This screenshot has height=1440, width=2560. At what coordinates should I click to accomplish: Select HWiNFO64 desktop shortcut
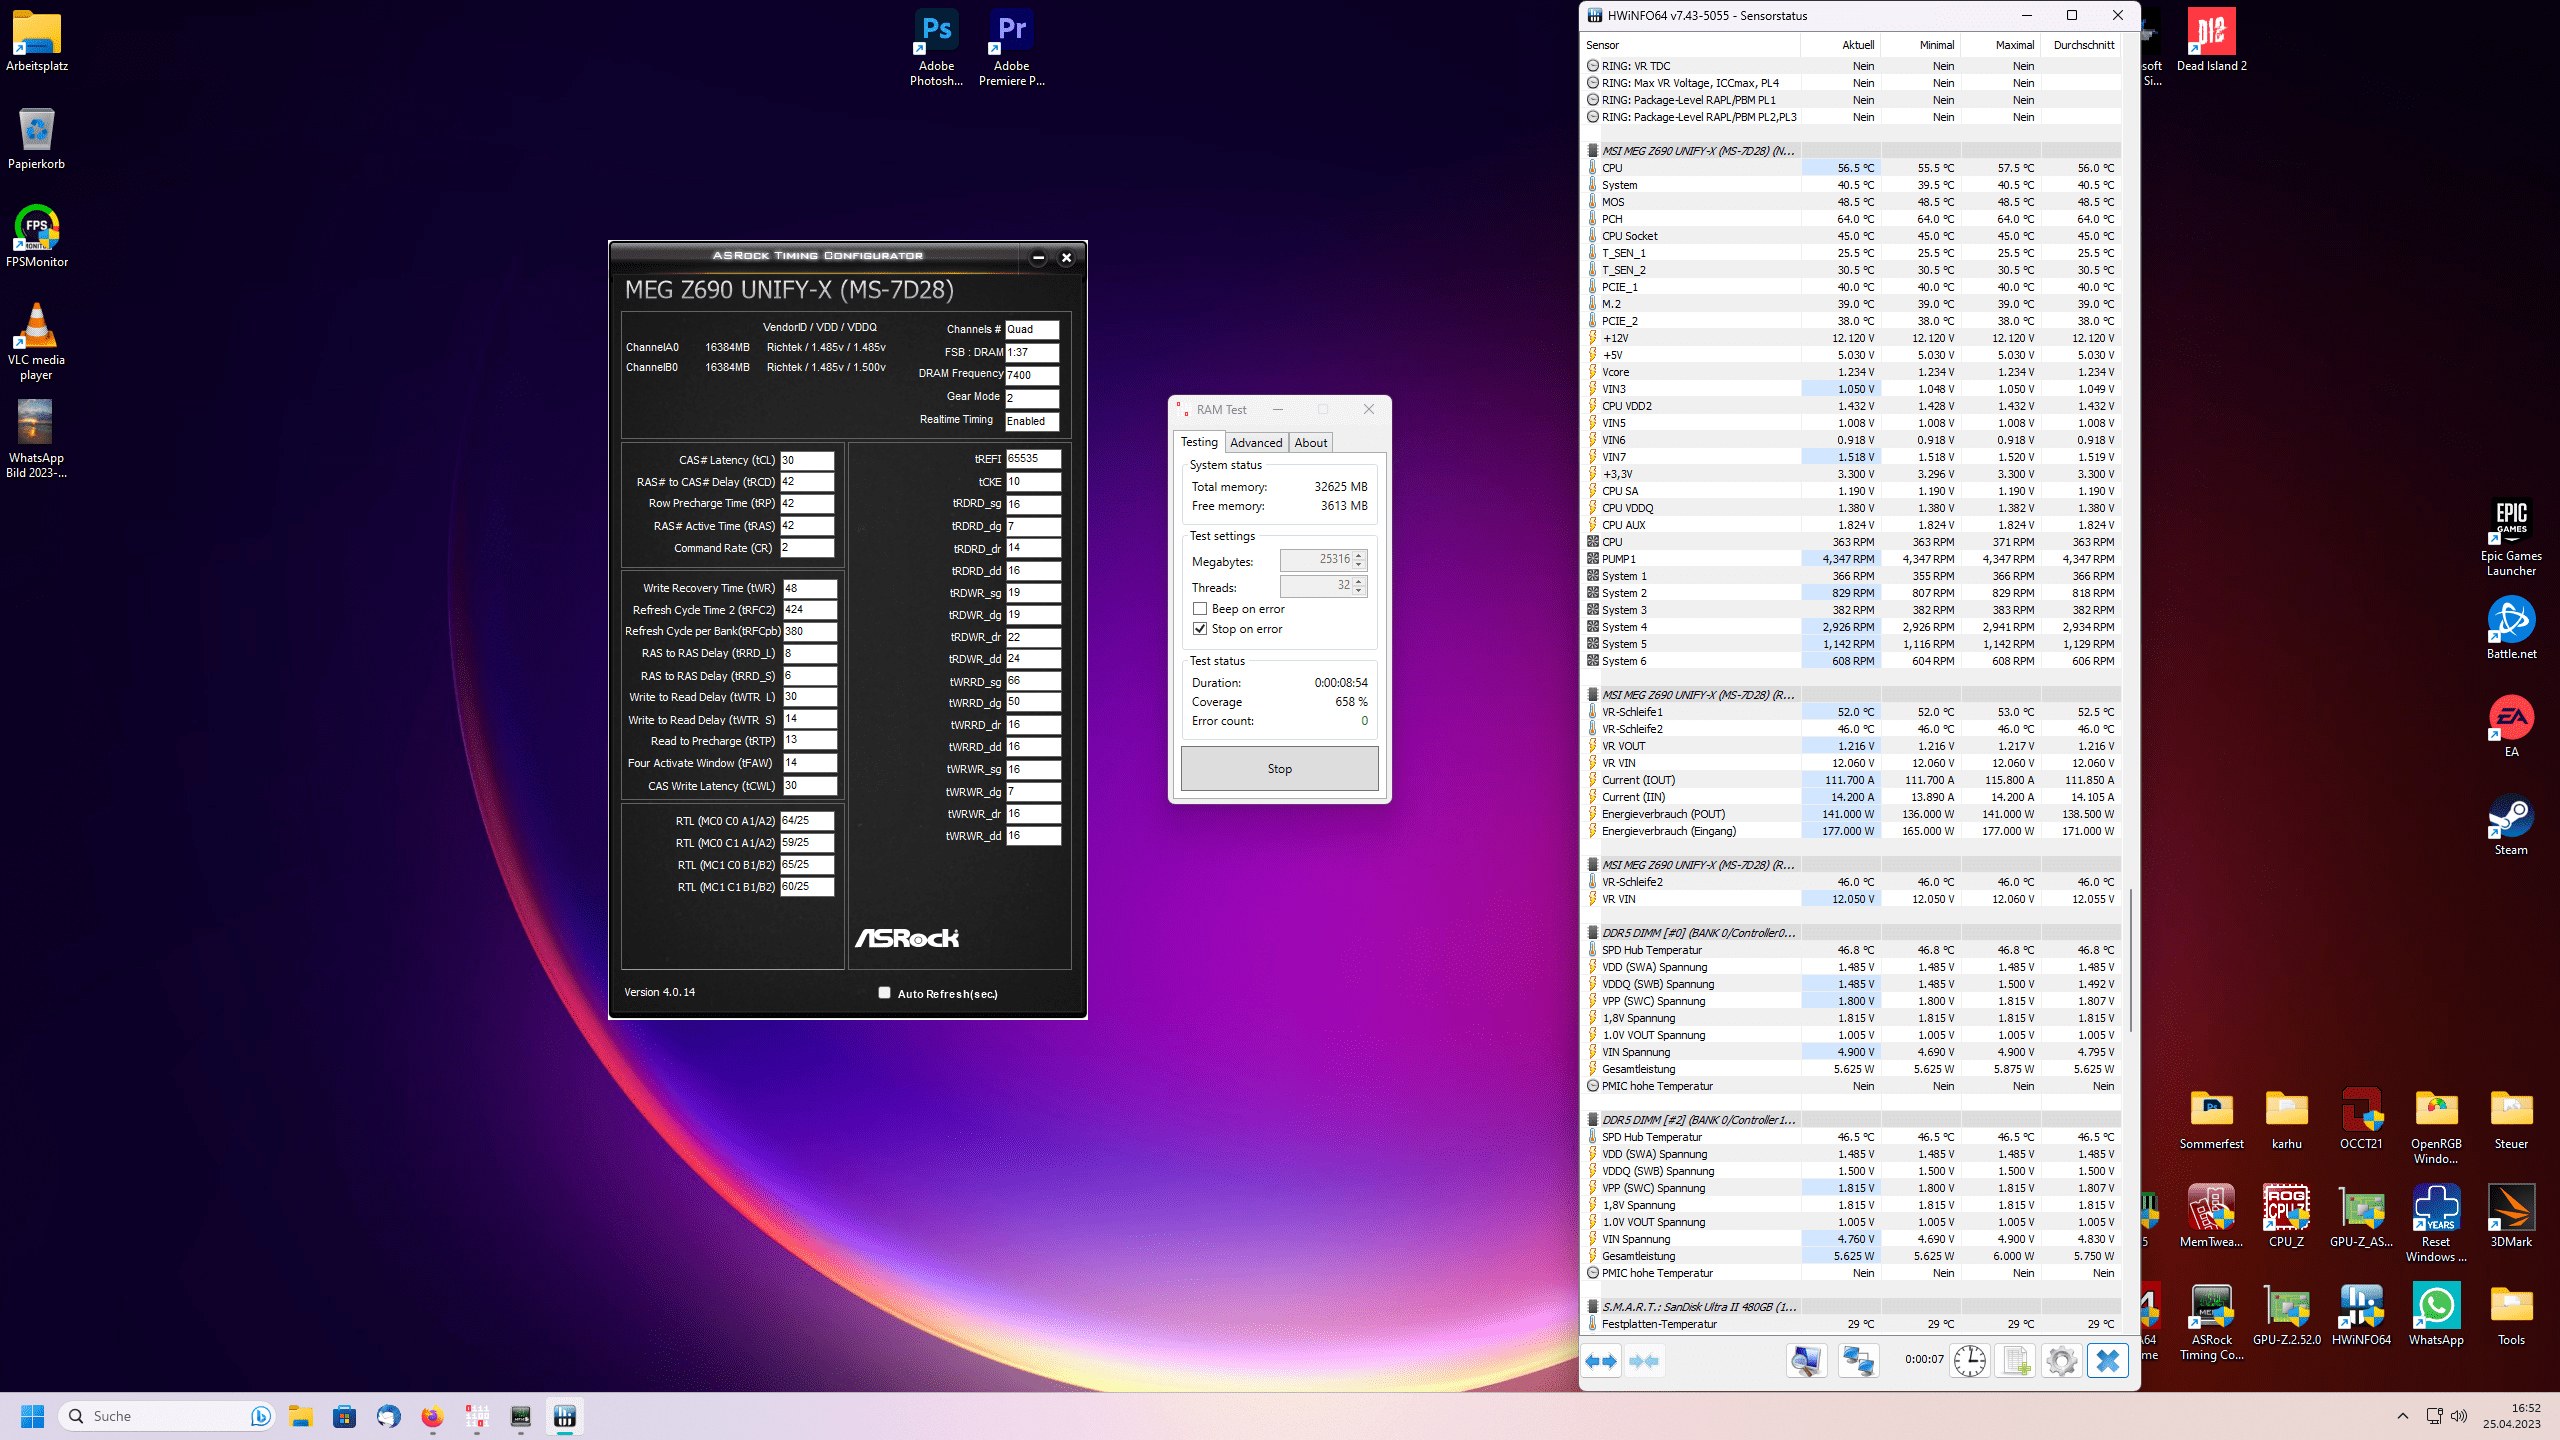pos(2361,1315)
